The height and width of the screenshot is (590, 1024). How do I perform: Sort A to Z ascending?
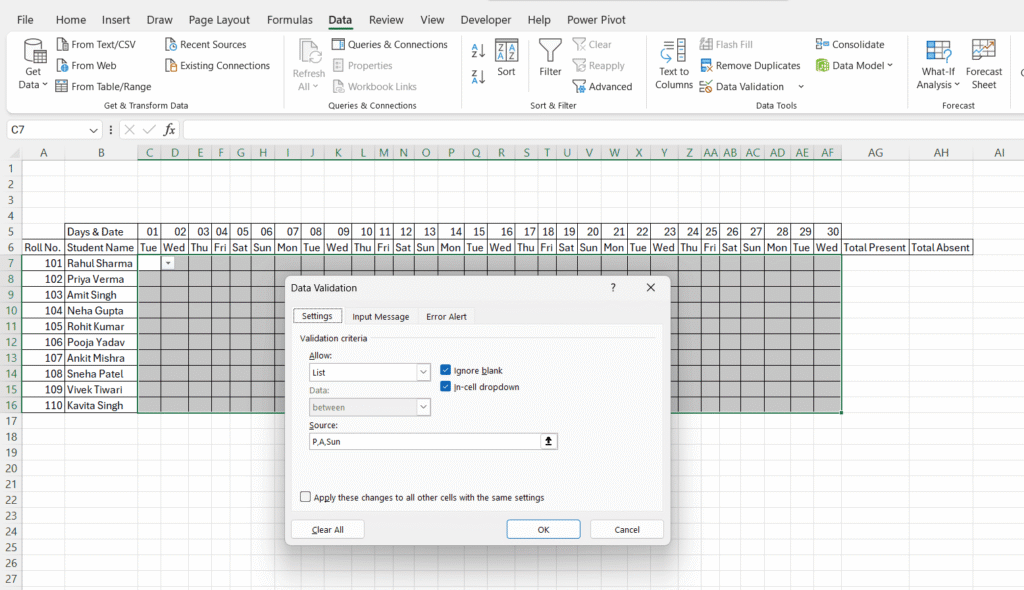(478, 50)
